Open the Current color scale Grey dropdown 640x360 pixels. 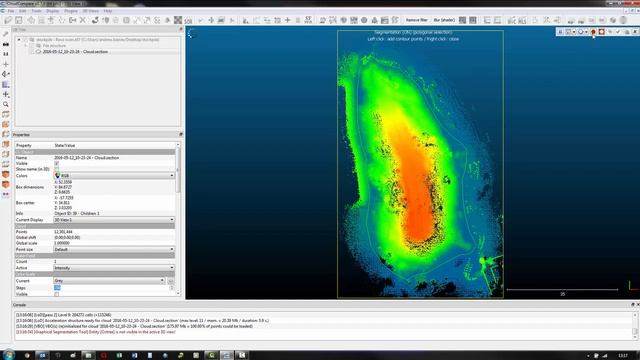[109, 281]
